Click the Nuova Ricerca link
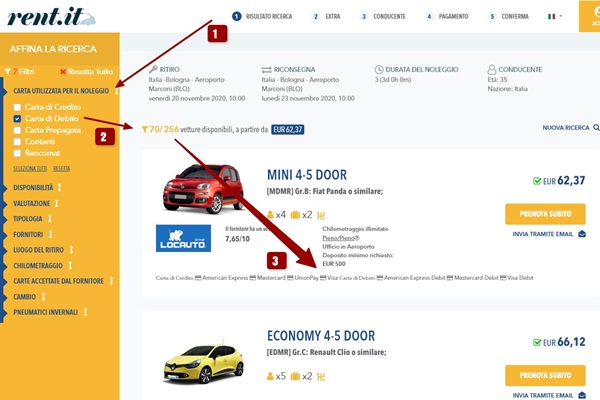The height and width of the screenshot is (400, 600). 566,127
